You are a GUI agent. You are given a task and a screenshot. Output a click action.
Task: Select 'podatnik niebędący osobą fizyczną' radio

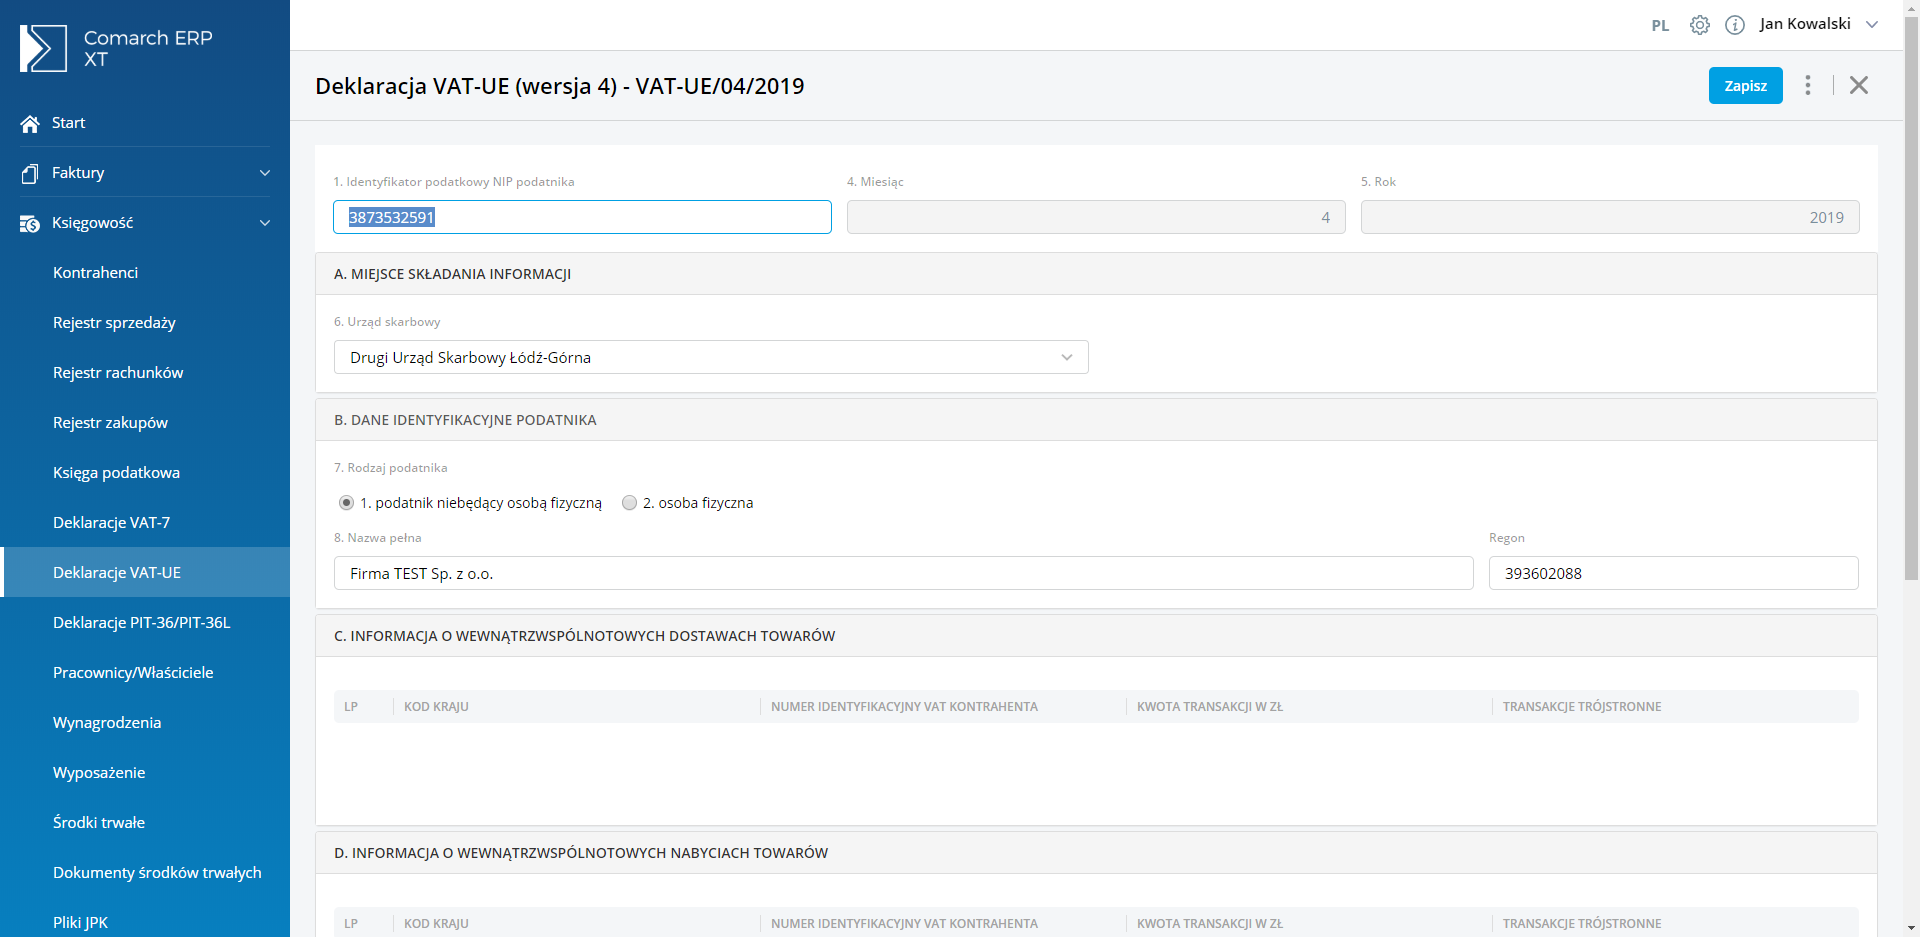coord(347,503)
